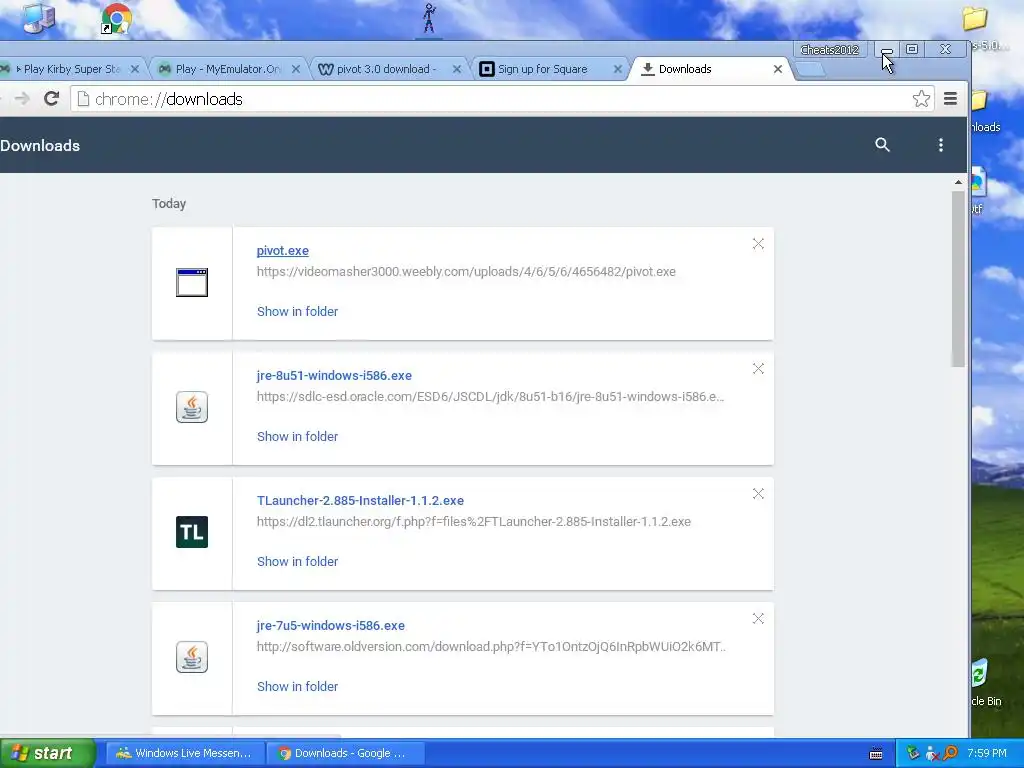Click the on-screen keyboard tray icon
The image size is (1024, 768).
(x=876, y=754)
